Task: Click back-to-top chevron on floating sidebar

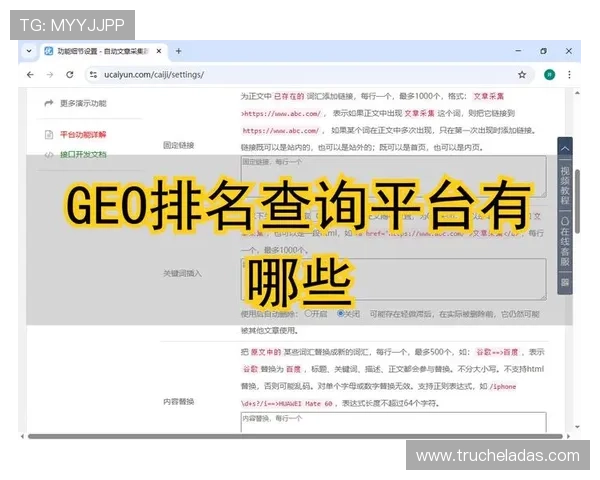Action: (x=565, y=149)
